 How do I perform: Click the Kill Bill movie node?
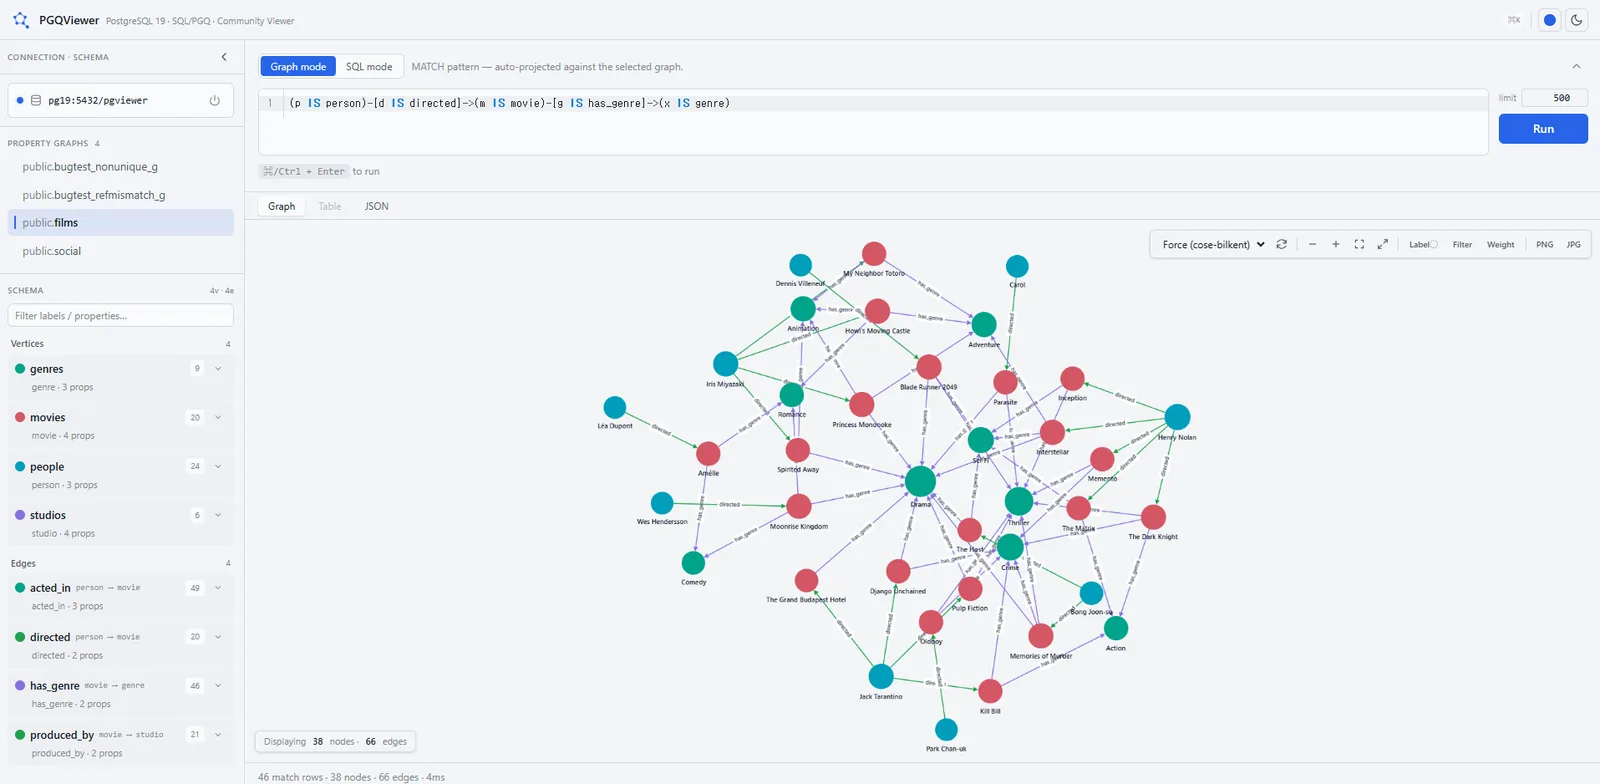[990, 691]
